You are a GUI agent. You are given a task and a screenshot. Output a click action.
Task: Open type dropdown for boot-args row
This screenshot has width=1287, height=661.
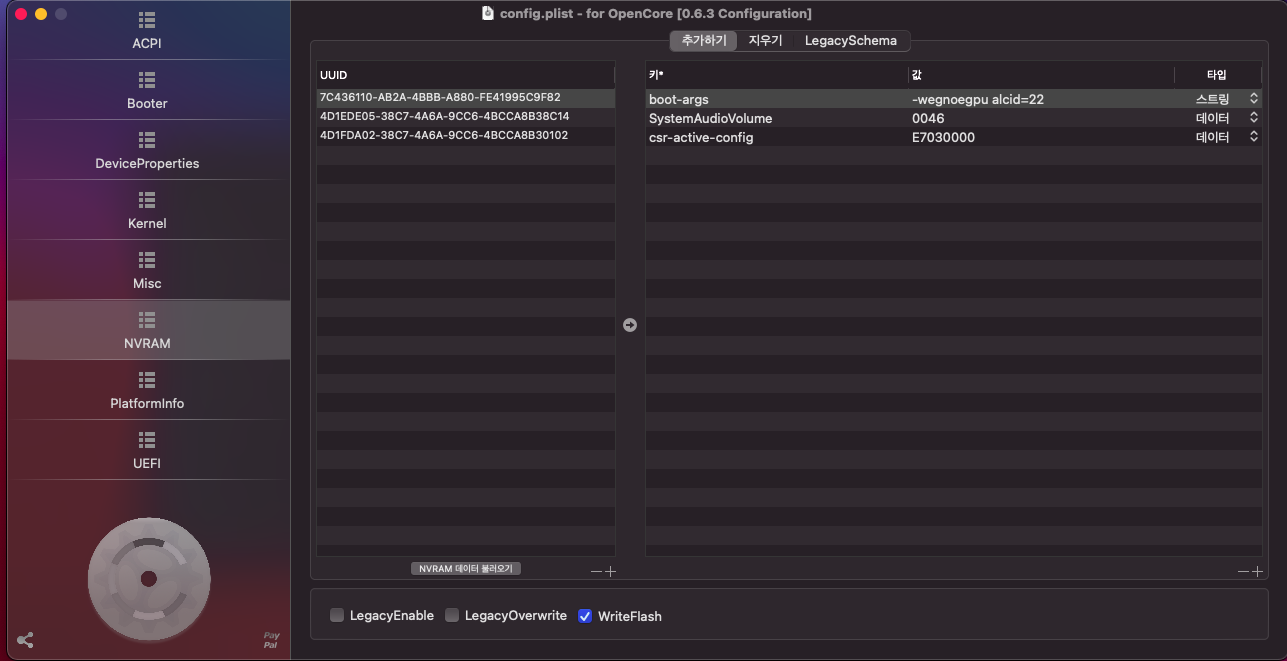1253,99
